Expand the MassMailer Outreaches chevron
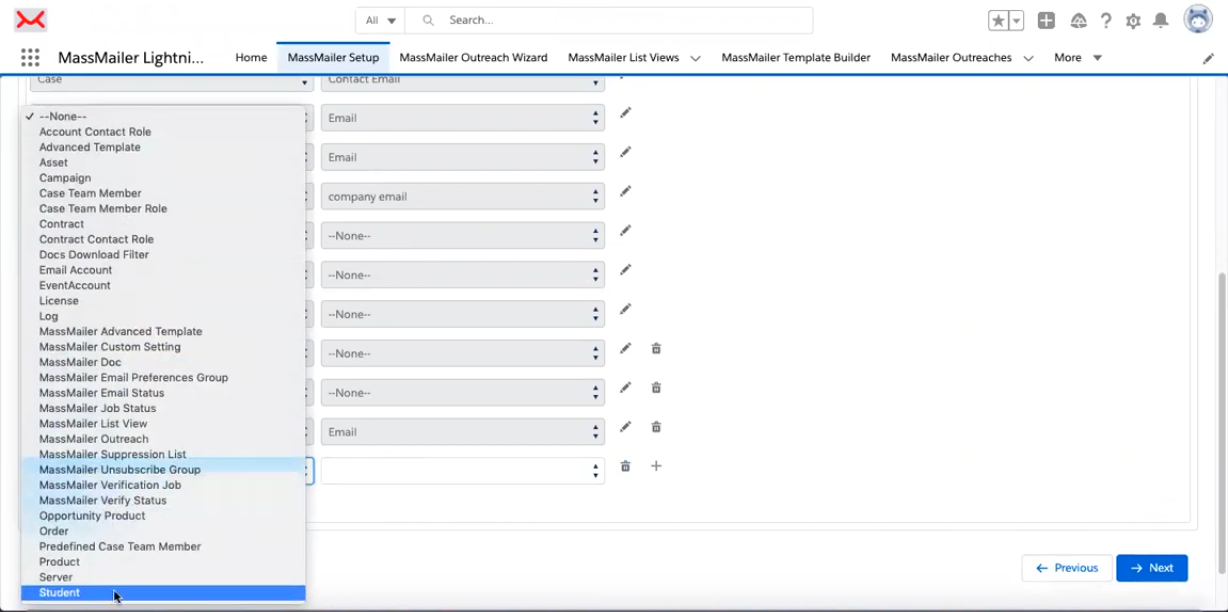The image size is (1228, 612). pos(1028,58)
